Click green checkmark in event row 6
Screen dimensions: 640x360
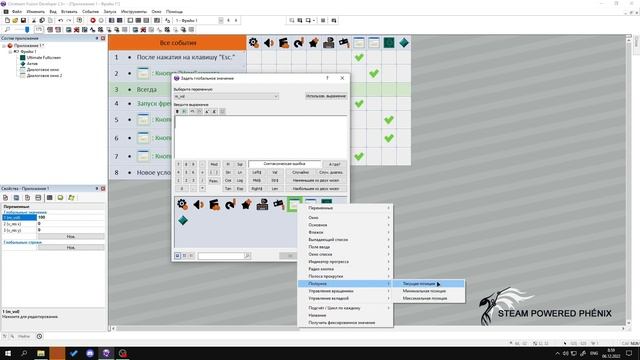tap(389, 138)
